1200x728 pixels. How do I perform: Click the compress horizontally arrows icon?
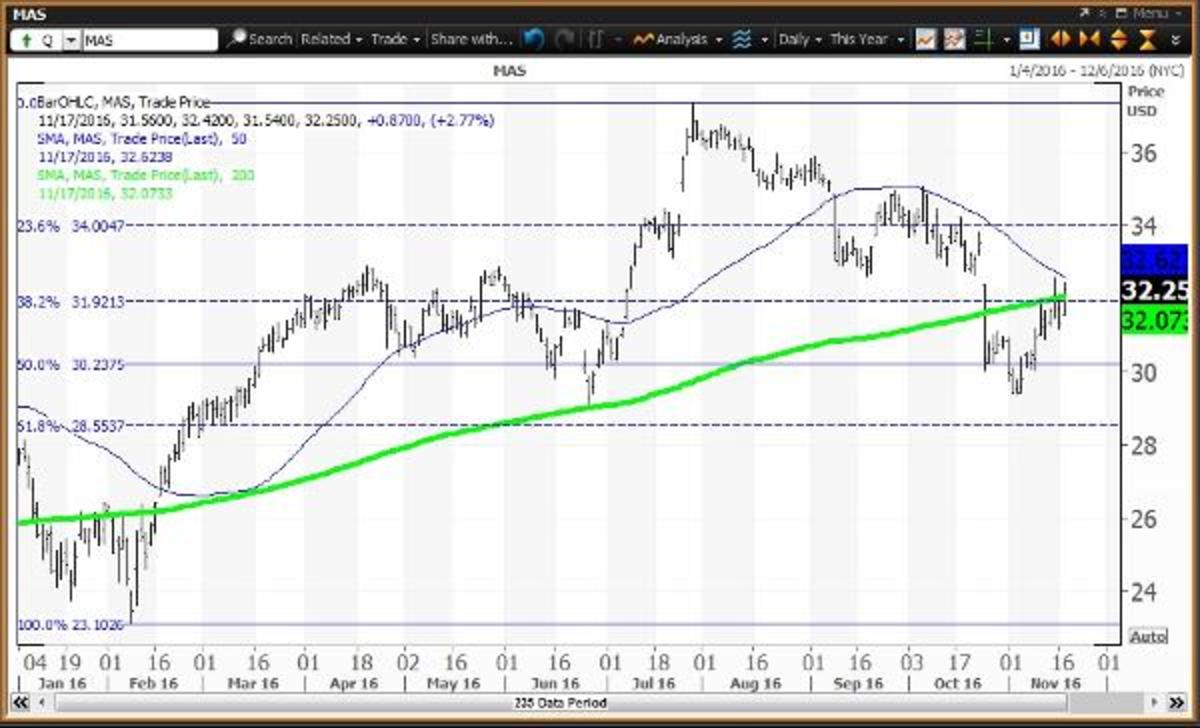1090,39
